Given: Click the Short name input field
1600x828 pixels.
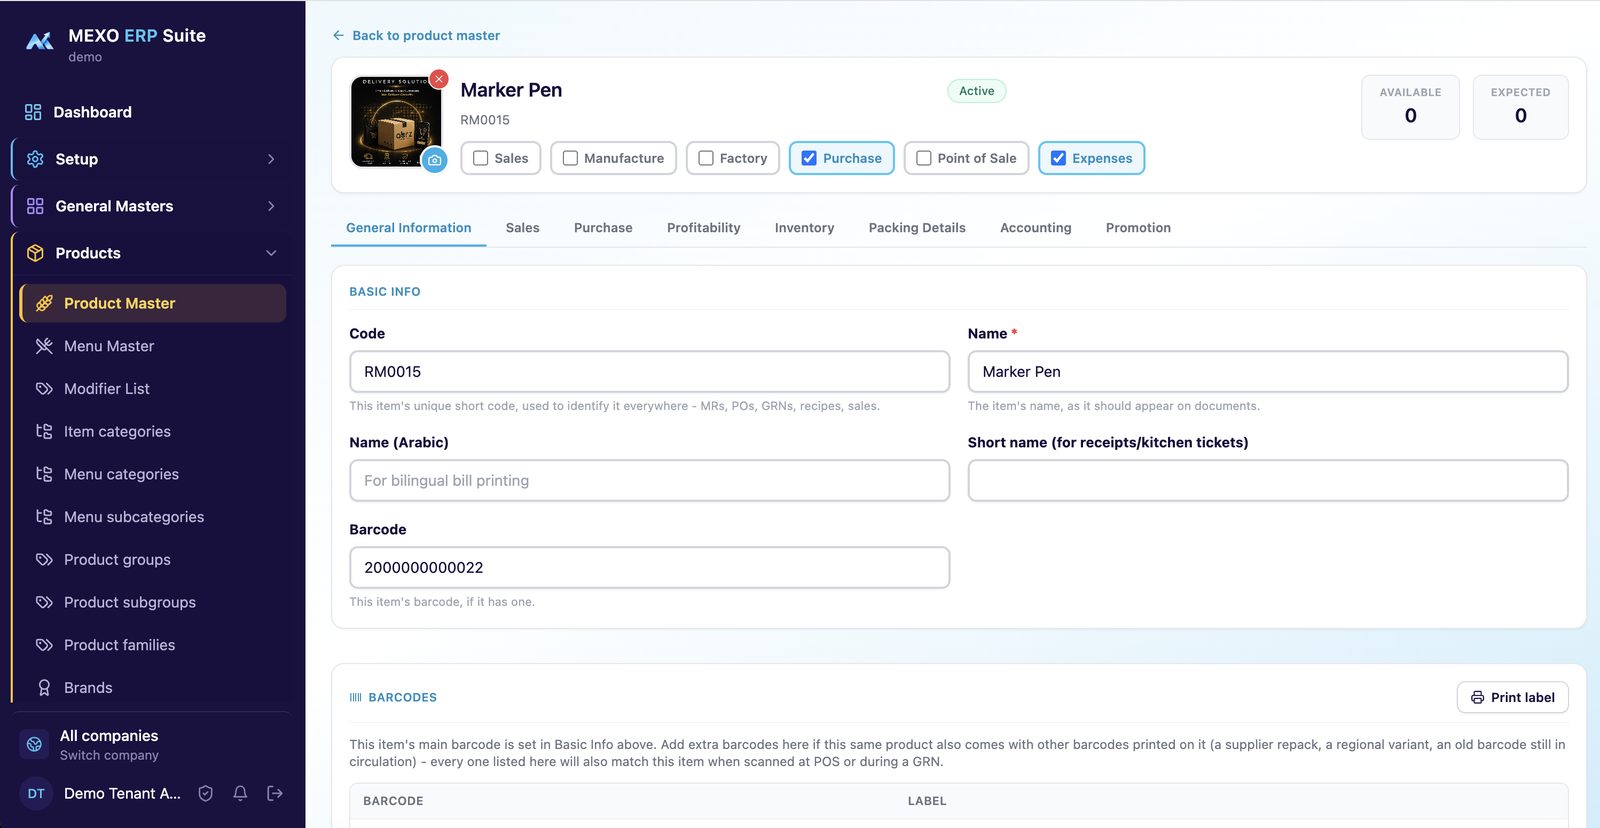Looking at the screenshot, I should [1267, 480].
